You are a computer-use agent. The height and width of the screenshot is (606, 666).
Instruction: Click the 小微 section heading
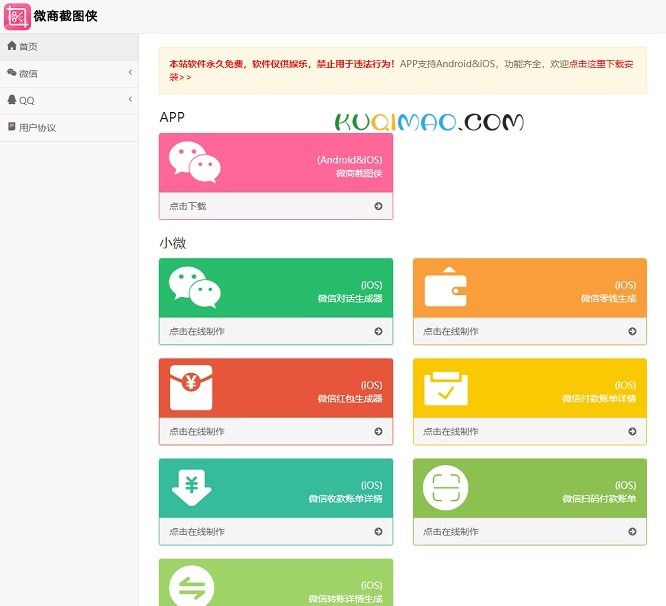(173, 243)
